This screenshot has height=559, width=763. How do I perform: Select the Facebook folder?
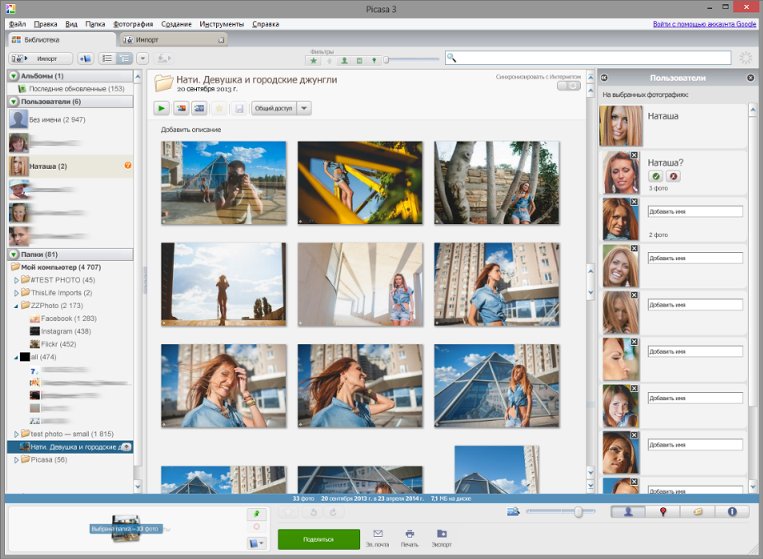[63, 319]
